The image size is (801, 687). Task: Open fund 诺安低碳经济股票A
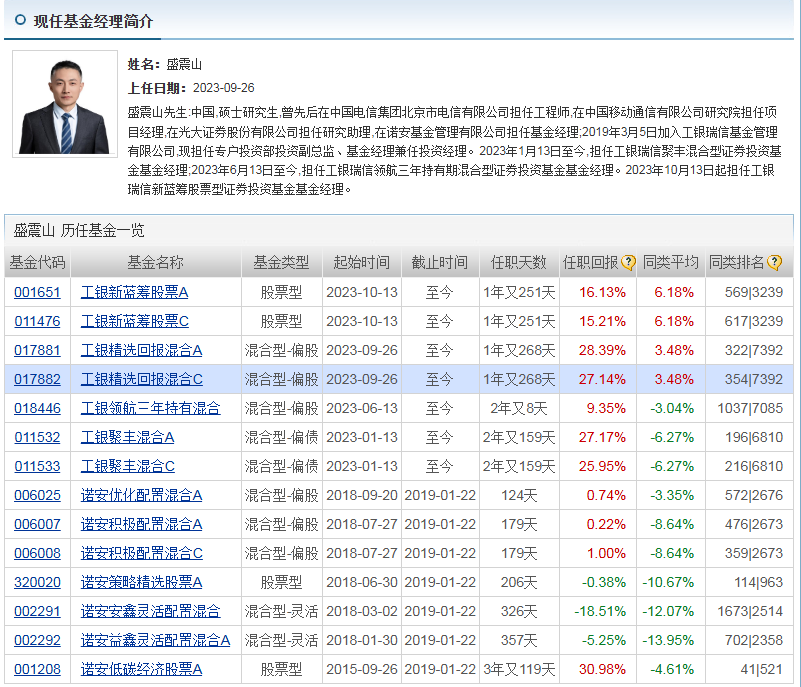pos(142,670)
